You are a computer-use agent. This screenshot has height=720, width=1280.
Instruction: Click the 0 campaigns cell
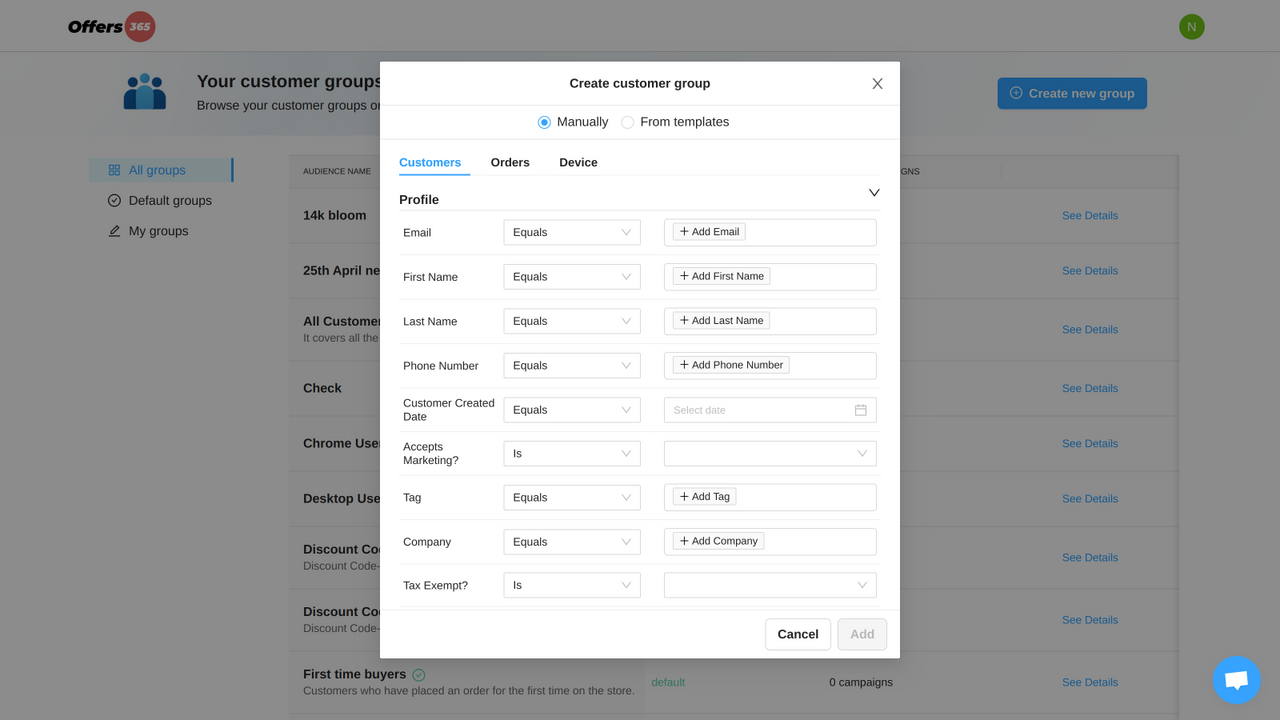click(861, 682)
